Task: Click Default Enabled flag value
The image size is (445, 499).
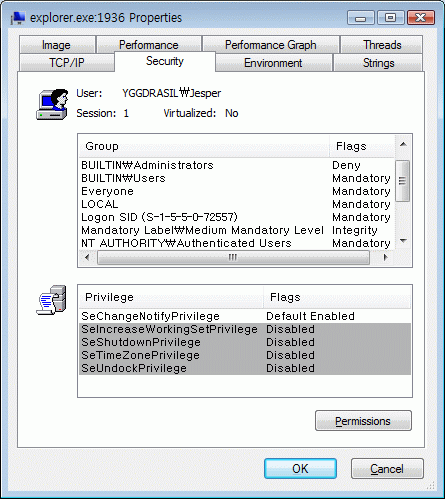Action: (310, 316)
